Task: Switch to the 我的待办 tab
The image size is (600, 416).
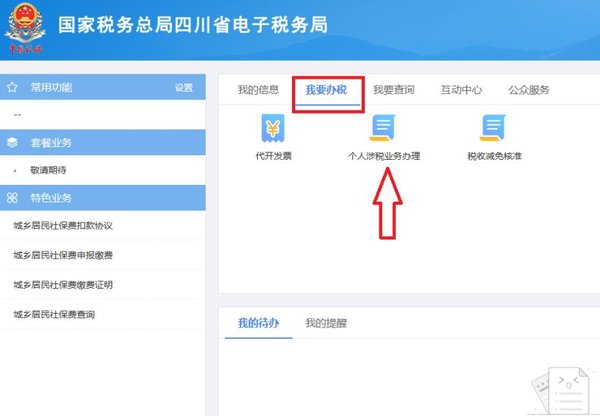Action: [258, 323]
